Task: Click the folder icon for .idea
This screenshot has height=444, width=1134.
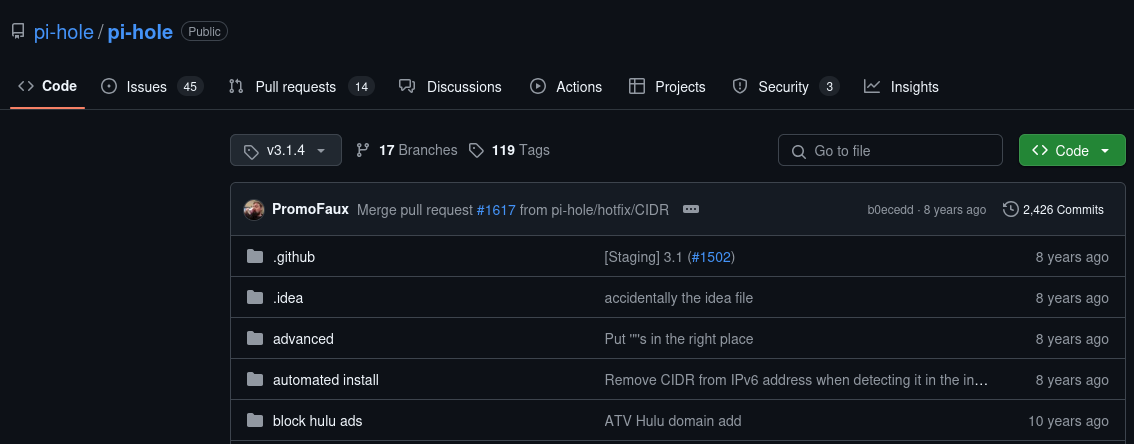Action: tap(255, 297)
